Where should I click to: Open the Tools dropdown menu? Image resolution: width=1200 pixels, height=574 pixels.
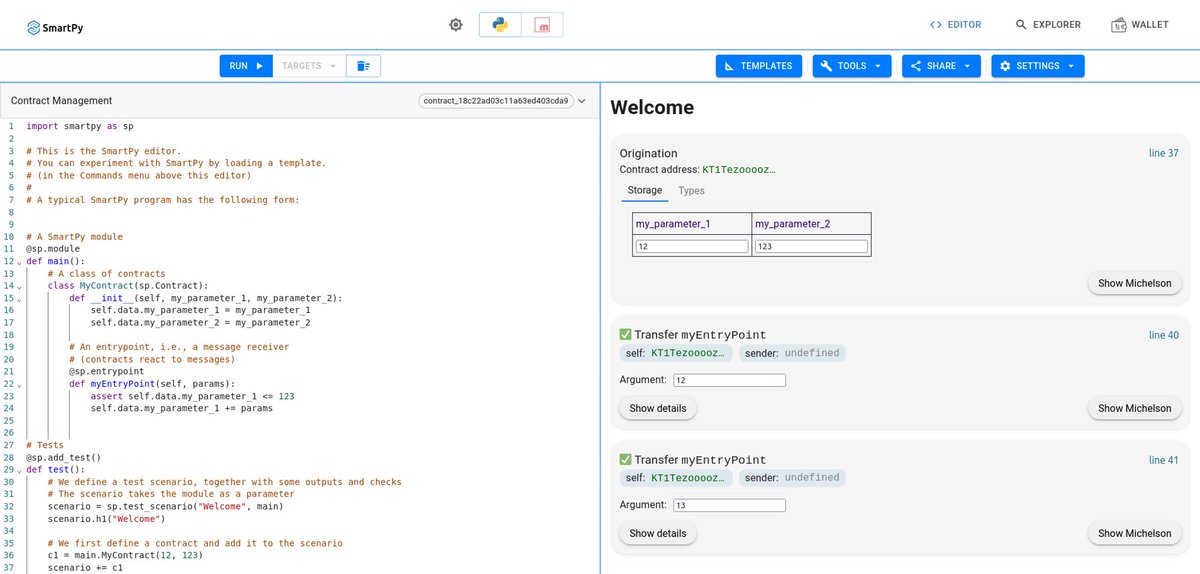[852, 66]
